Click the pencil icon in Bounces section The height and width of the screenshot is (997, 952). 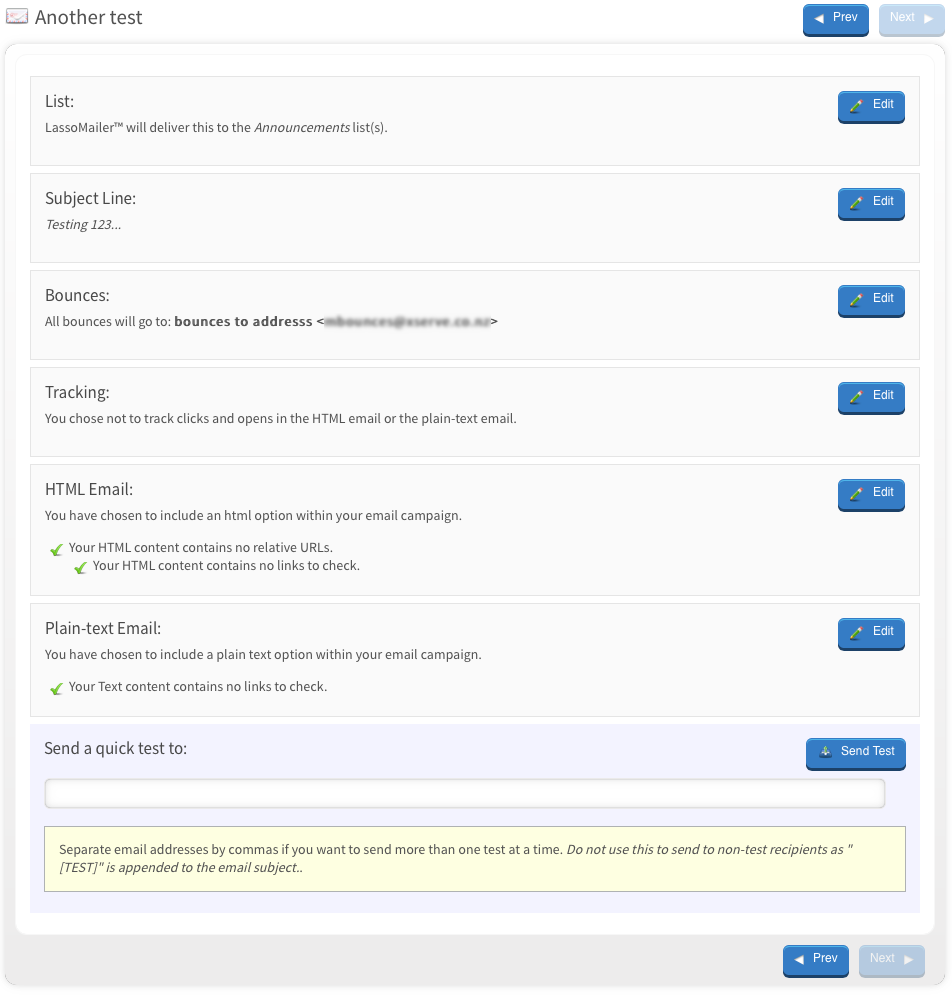click(x=856, y=299)
